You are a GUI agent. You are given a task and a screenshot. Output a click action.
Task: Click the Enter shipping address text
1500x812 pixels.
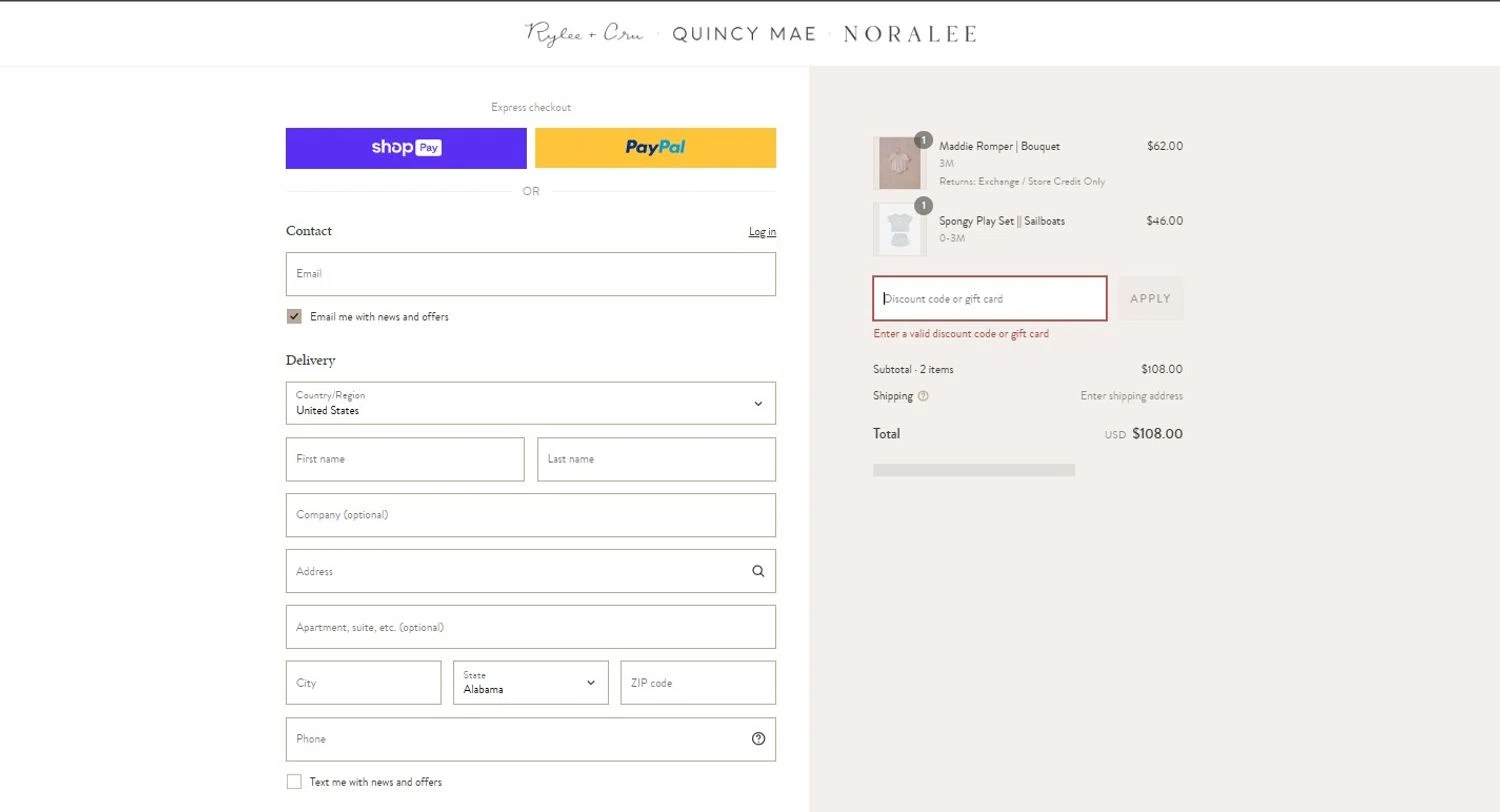1131,396
